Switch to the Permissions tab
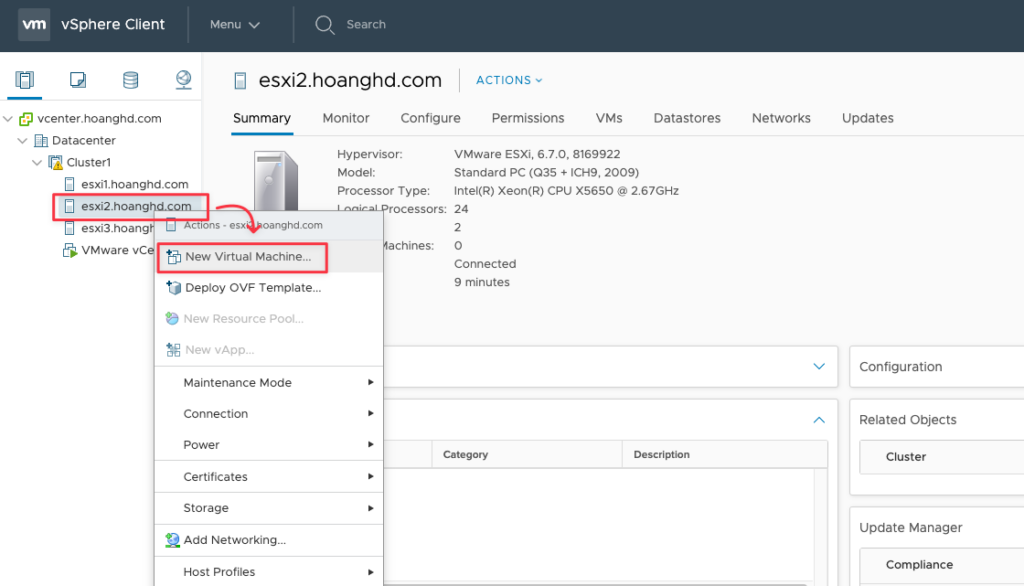 [x=528, y=118]
